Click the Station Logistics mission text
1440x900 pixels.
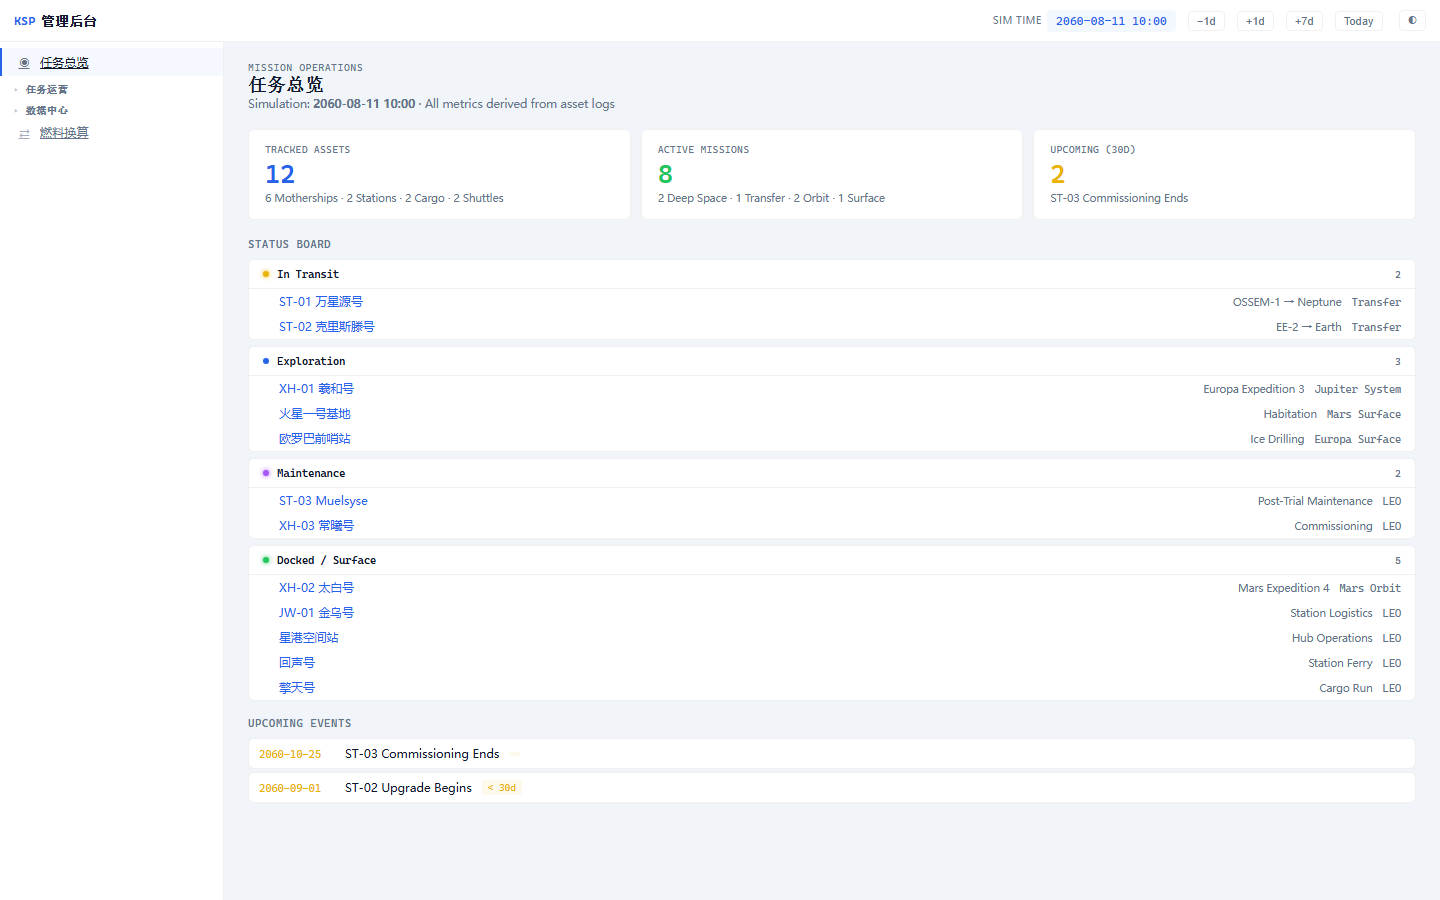tap(1331, 613)
